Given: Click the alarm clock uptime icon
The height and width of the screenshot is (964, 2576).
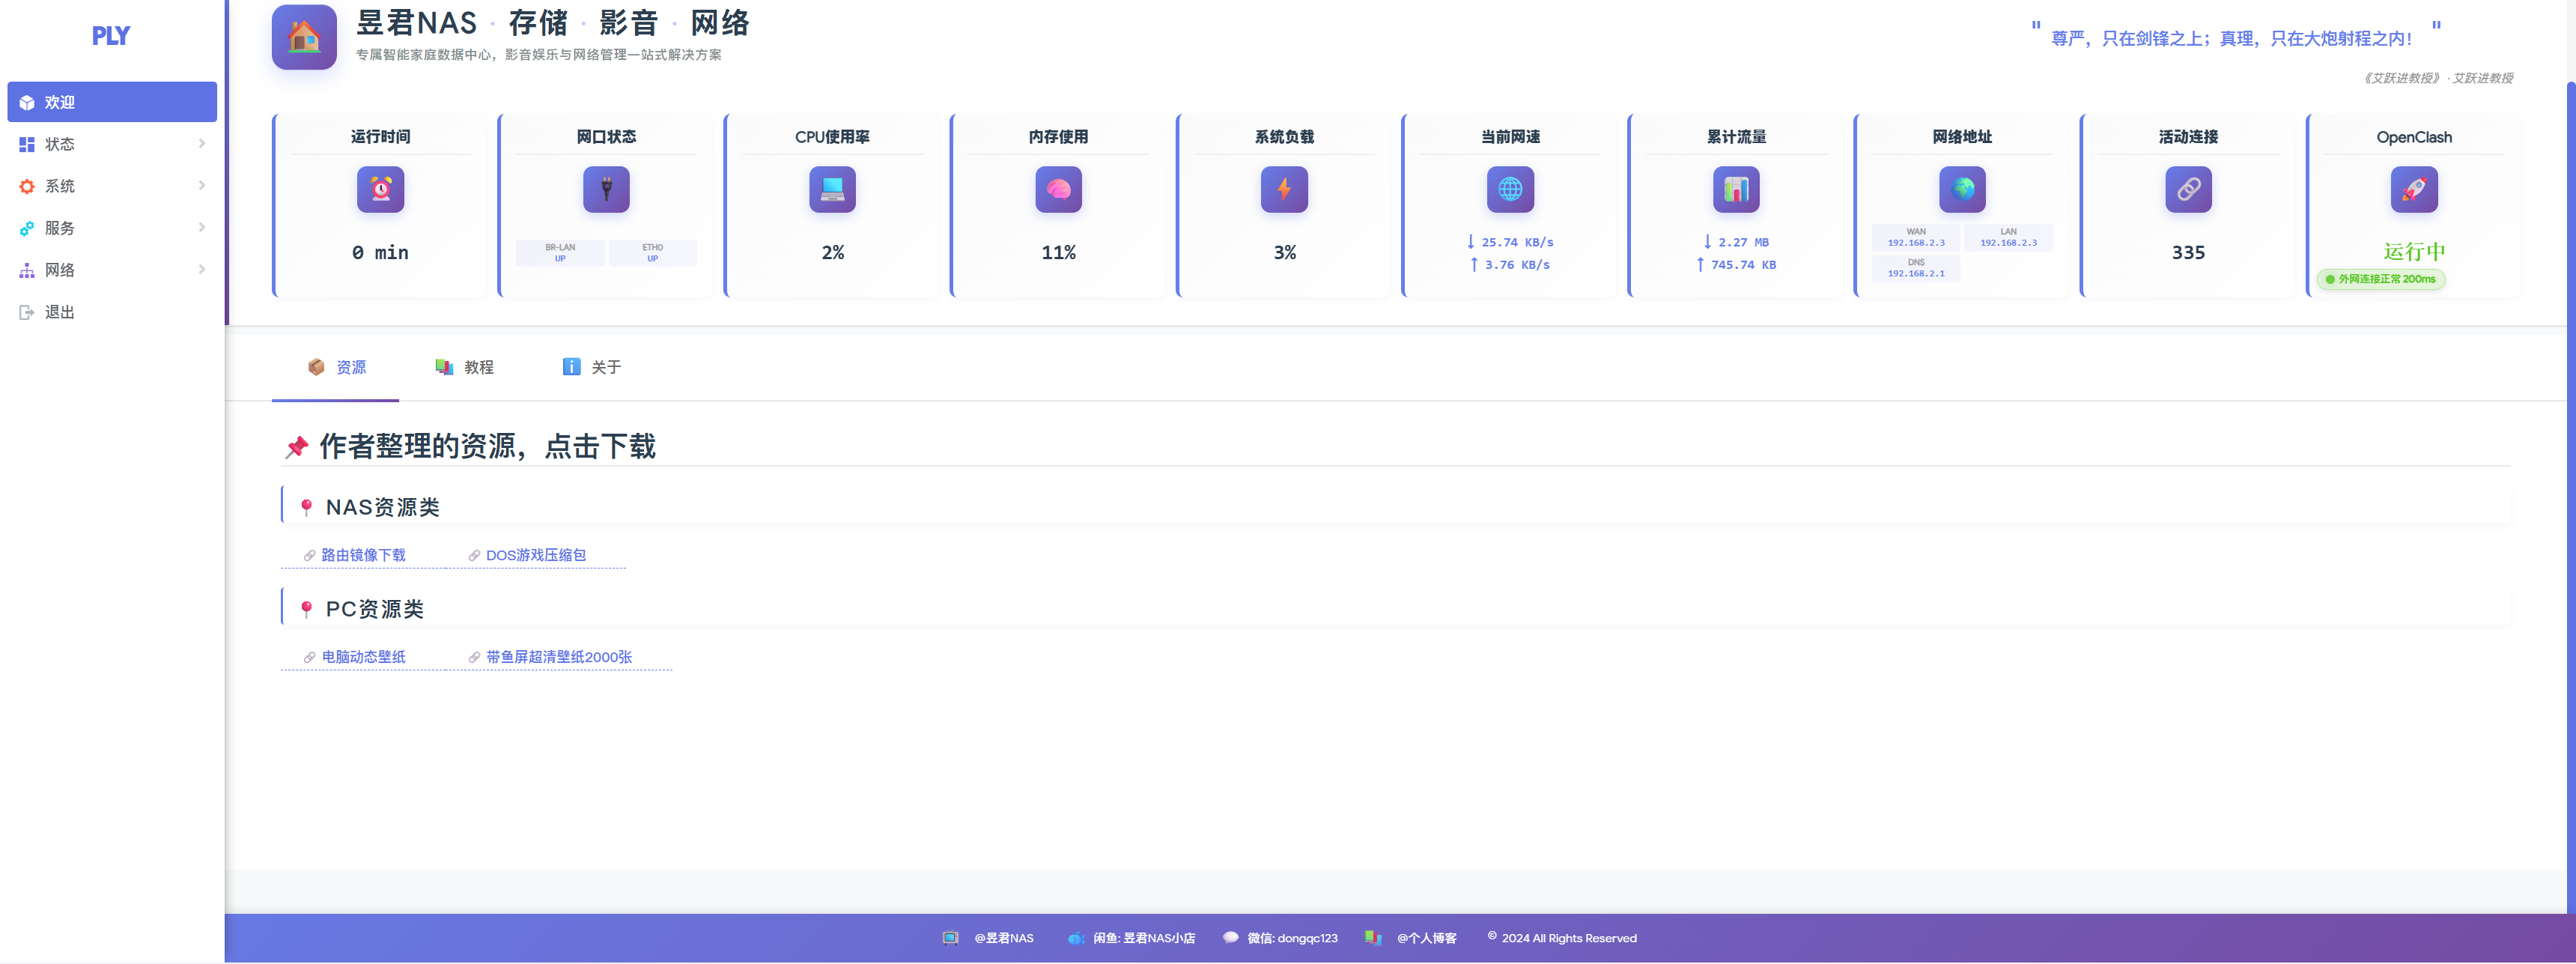Looking at the screenshot, I should click(380, 189).
